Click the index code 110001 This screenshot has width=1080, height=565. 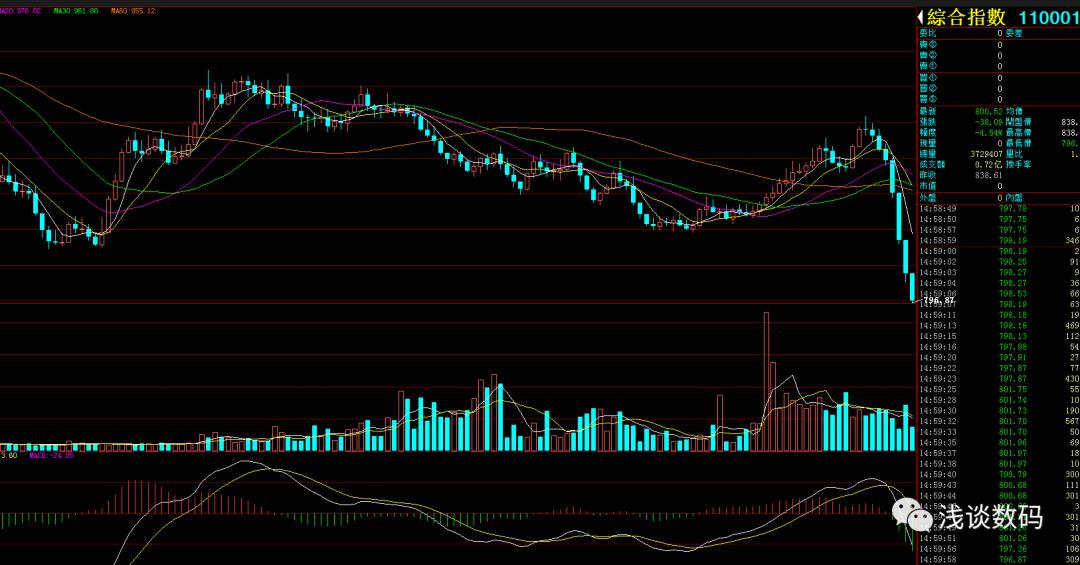point(1049,18)
